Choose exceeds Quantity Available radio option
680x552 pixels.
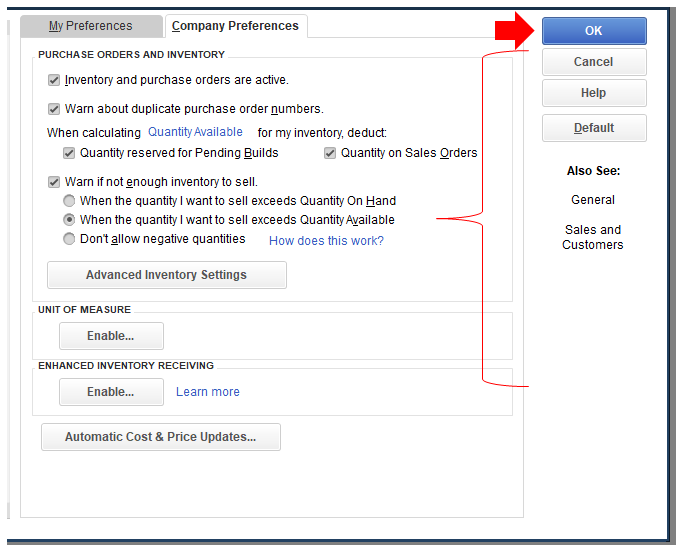pos(69,220)
